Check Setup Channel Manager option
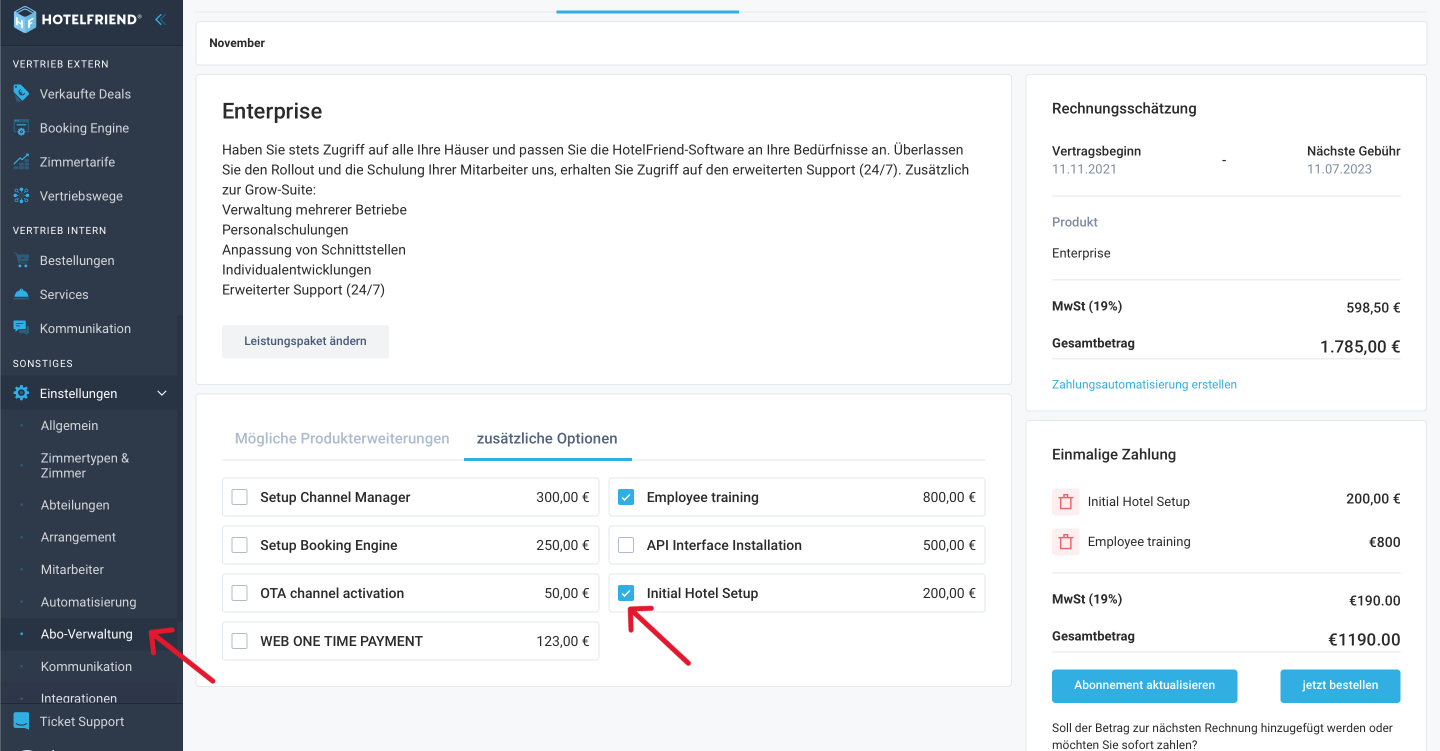This screenshot has width=1440, height=751. [x=239, y=497]
